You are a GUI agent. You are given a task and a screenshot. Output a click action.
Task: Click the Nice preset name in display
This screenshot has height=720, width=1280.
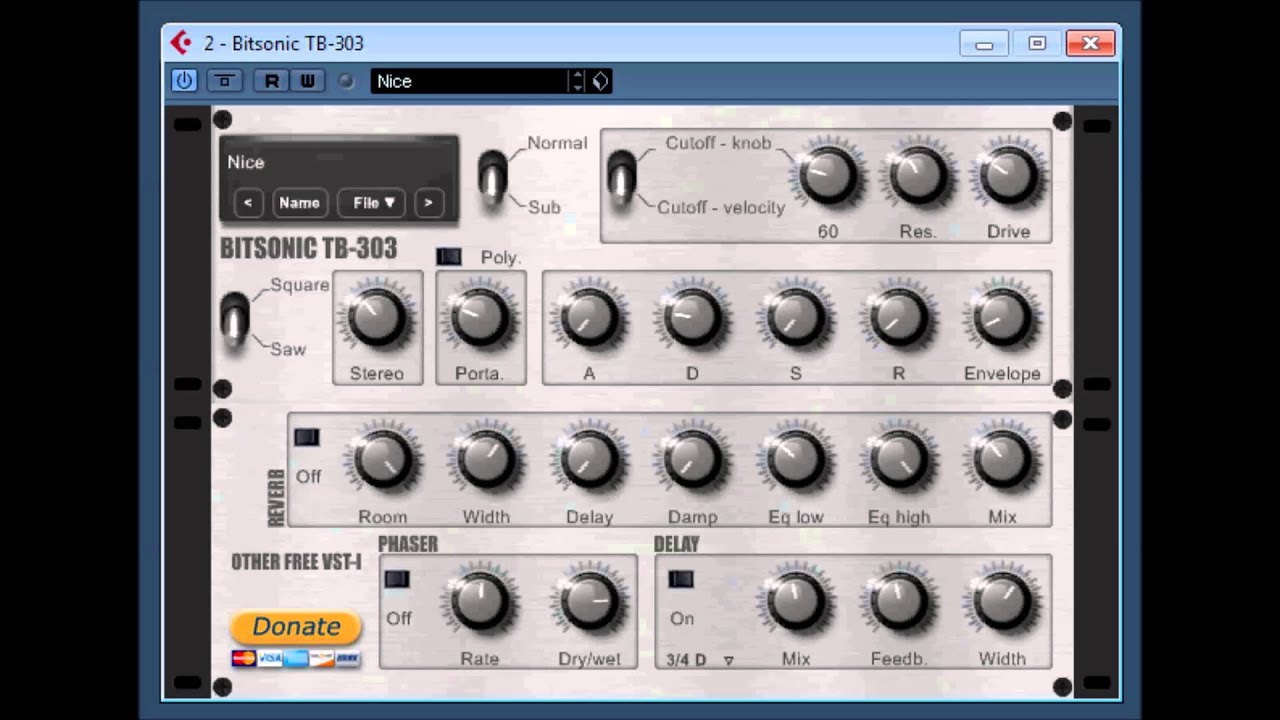point(245,162)
